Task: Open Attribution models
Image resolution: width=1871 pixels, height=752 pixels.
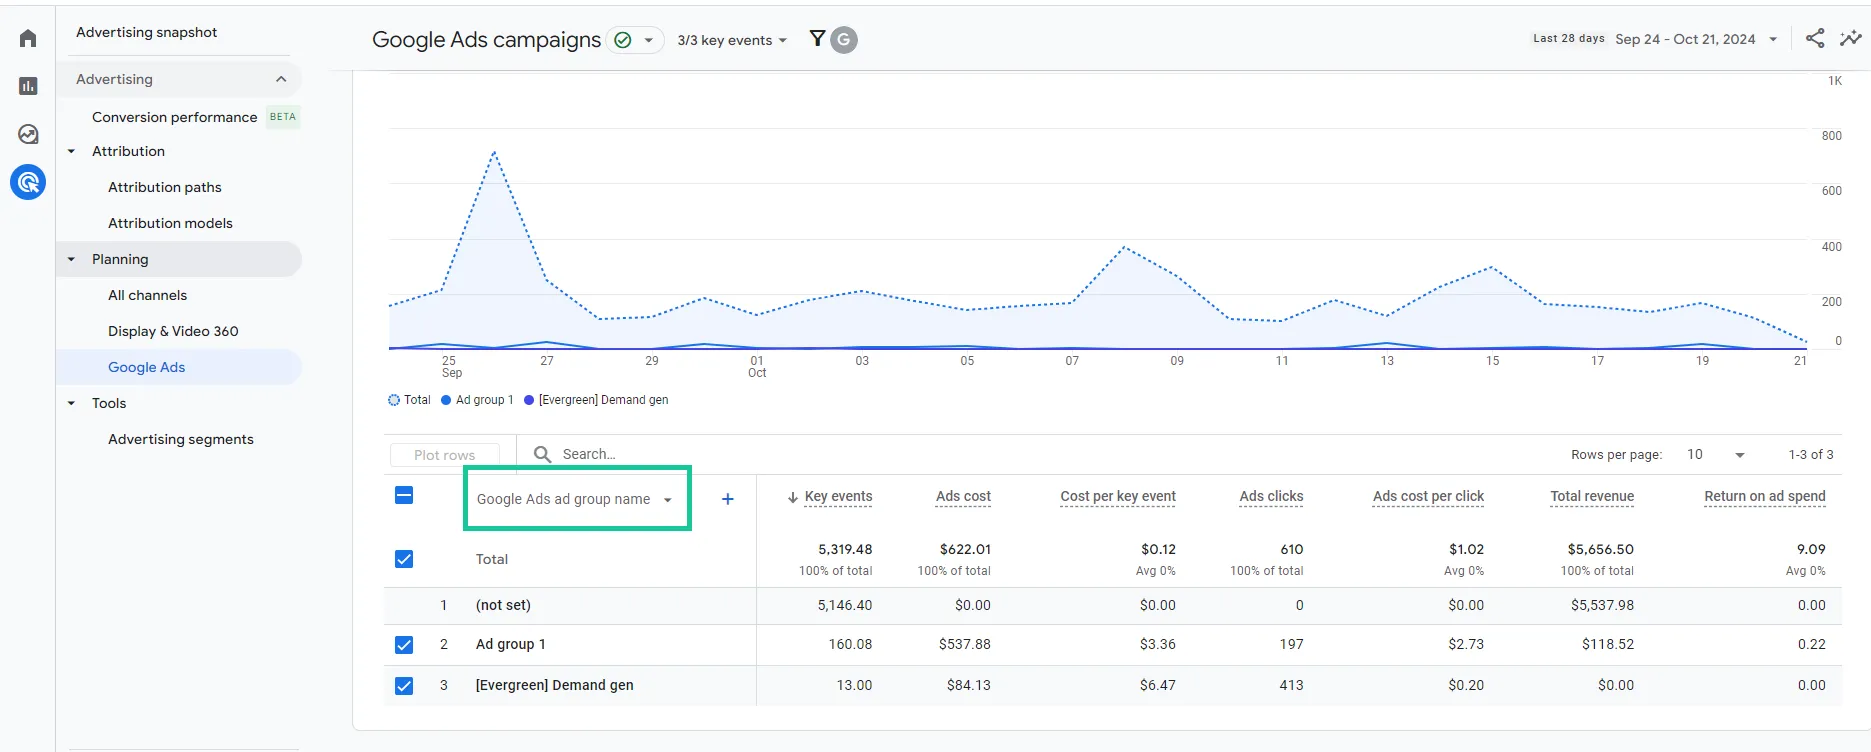Action: coord(170,223)
